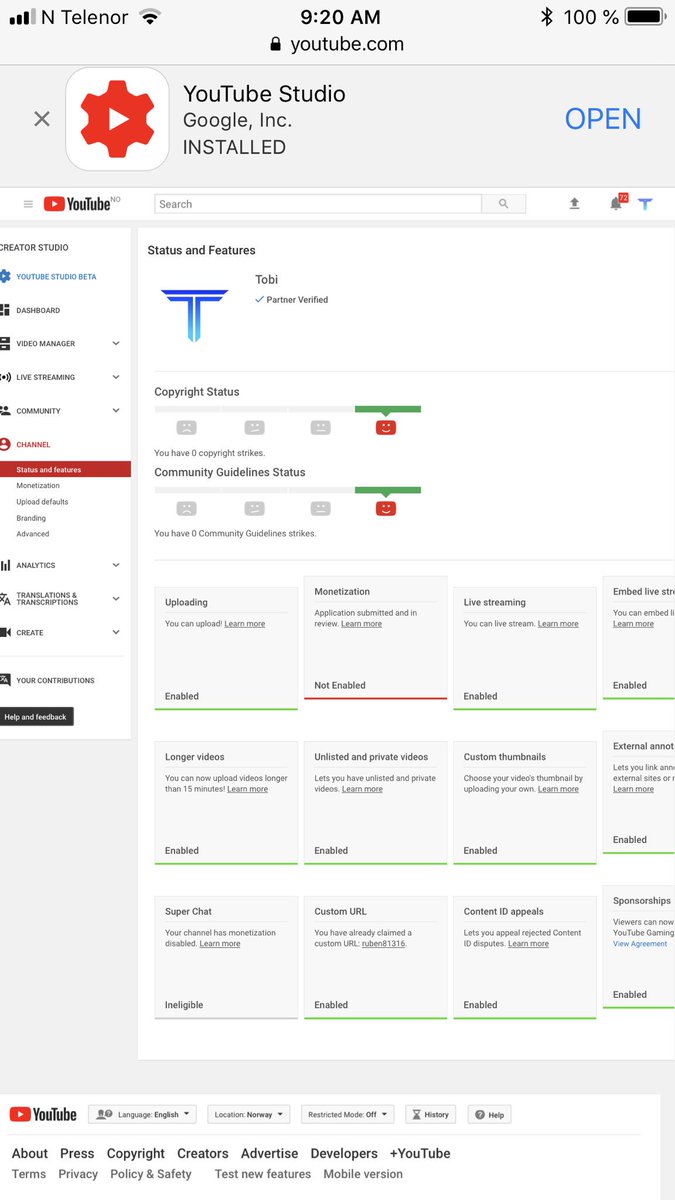The width and height of the screenshot is (675, 1200).
Task: Click the Community people icon
Action: pyautogui.click(x=5, y=411)
